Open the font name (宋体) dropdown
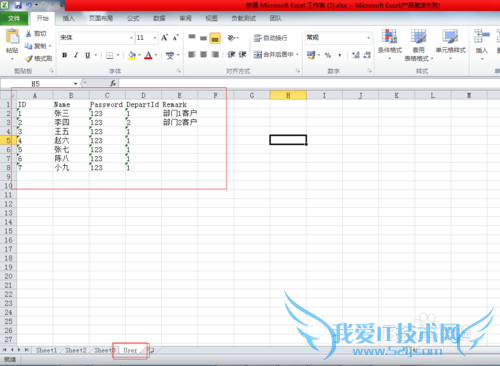 click(131, 38)
